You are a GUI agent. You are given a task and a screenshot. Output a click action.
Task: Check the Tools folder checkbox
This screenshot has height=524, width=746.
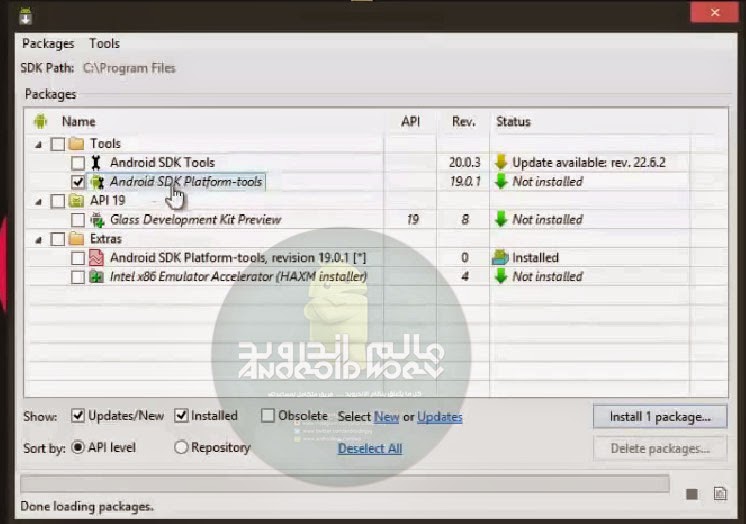[x=58, y=144]
